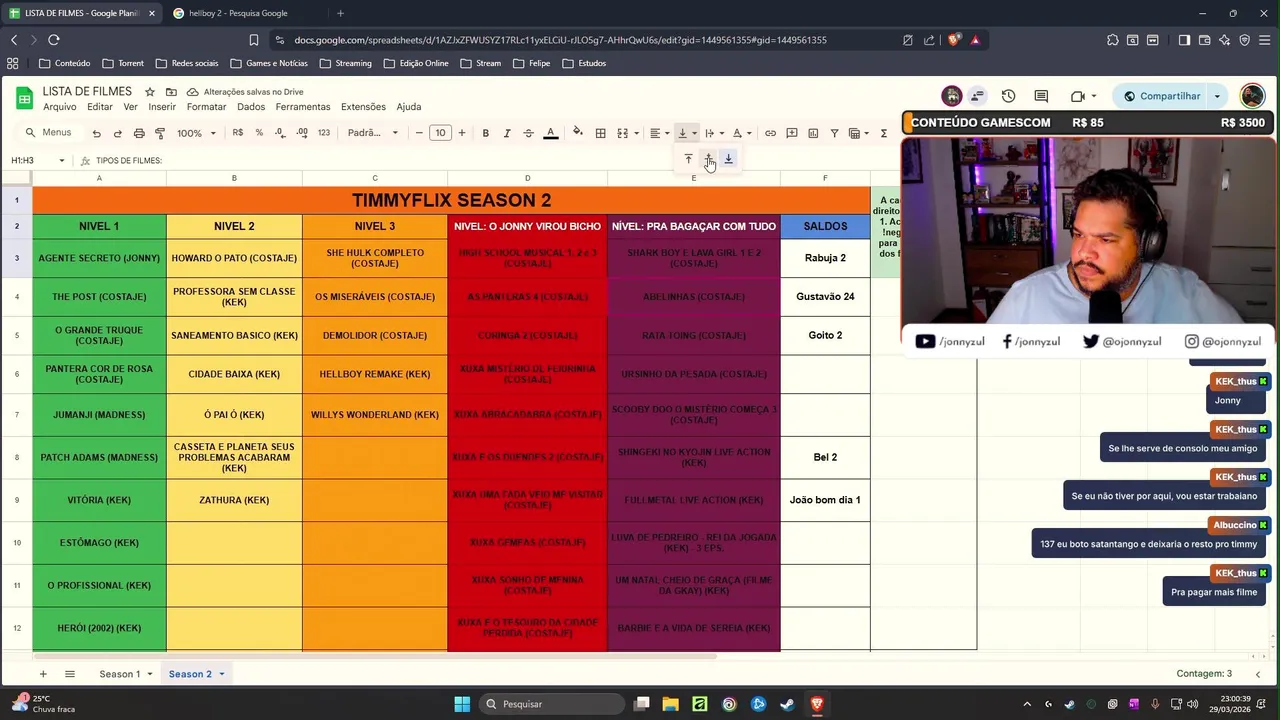Open the fill color bucket picker
Viewport: 1280px width, 720px height.
577,133
